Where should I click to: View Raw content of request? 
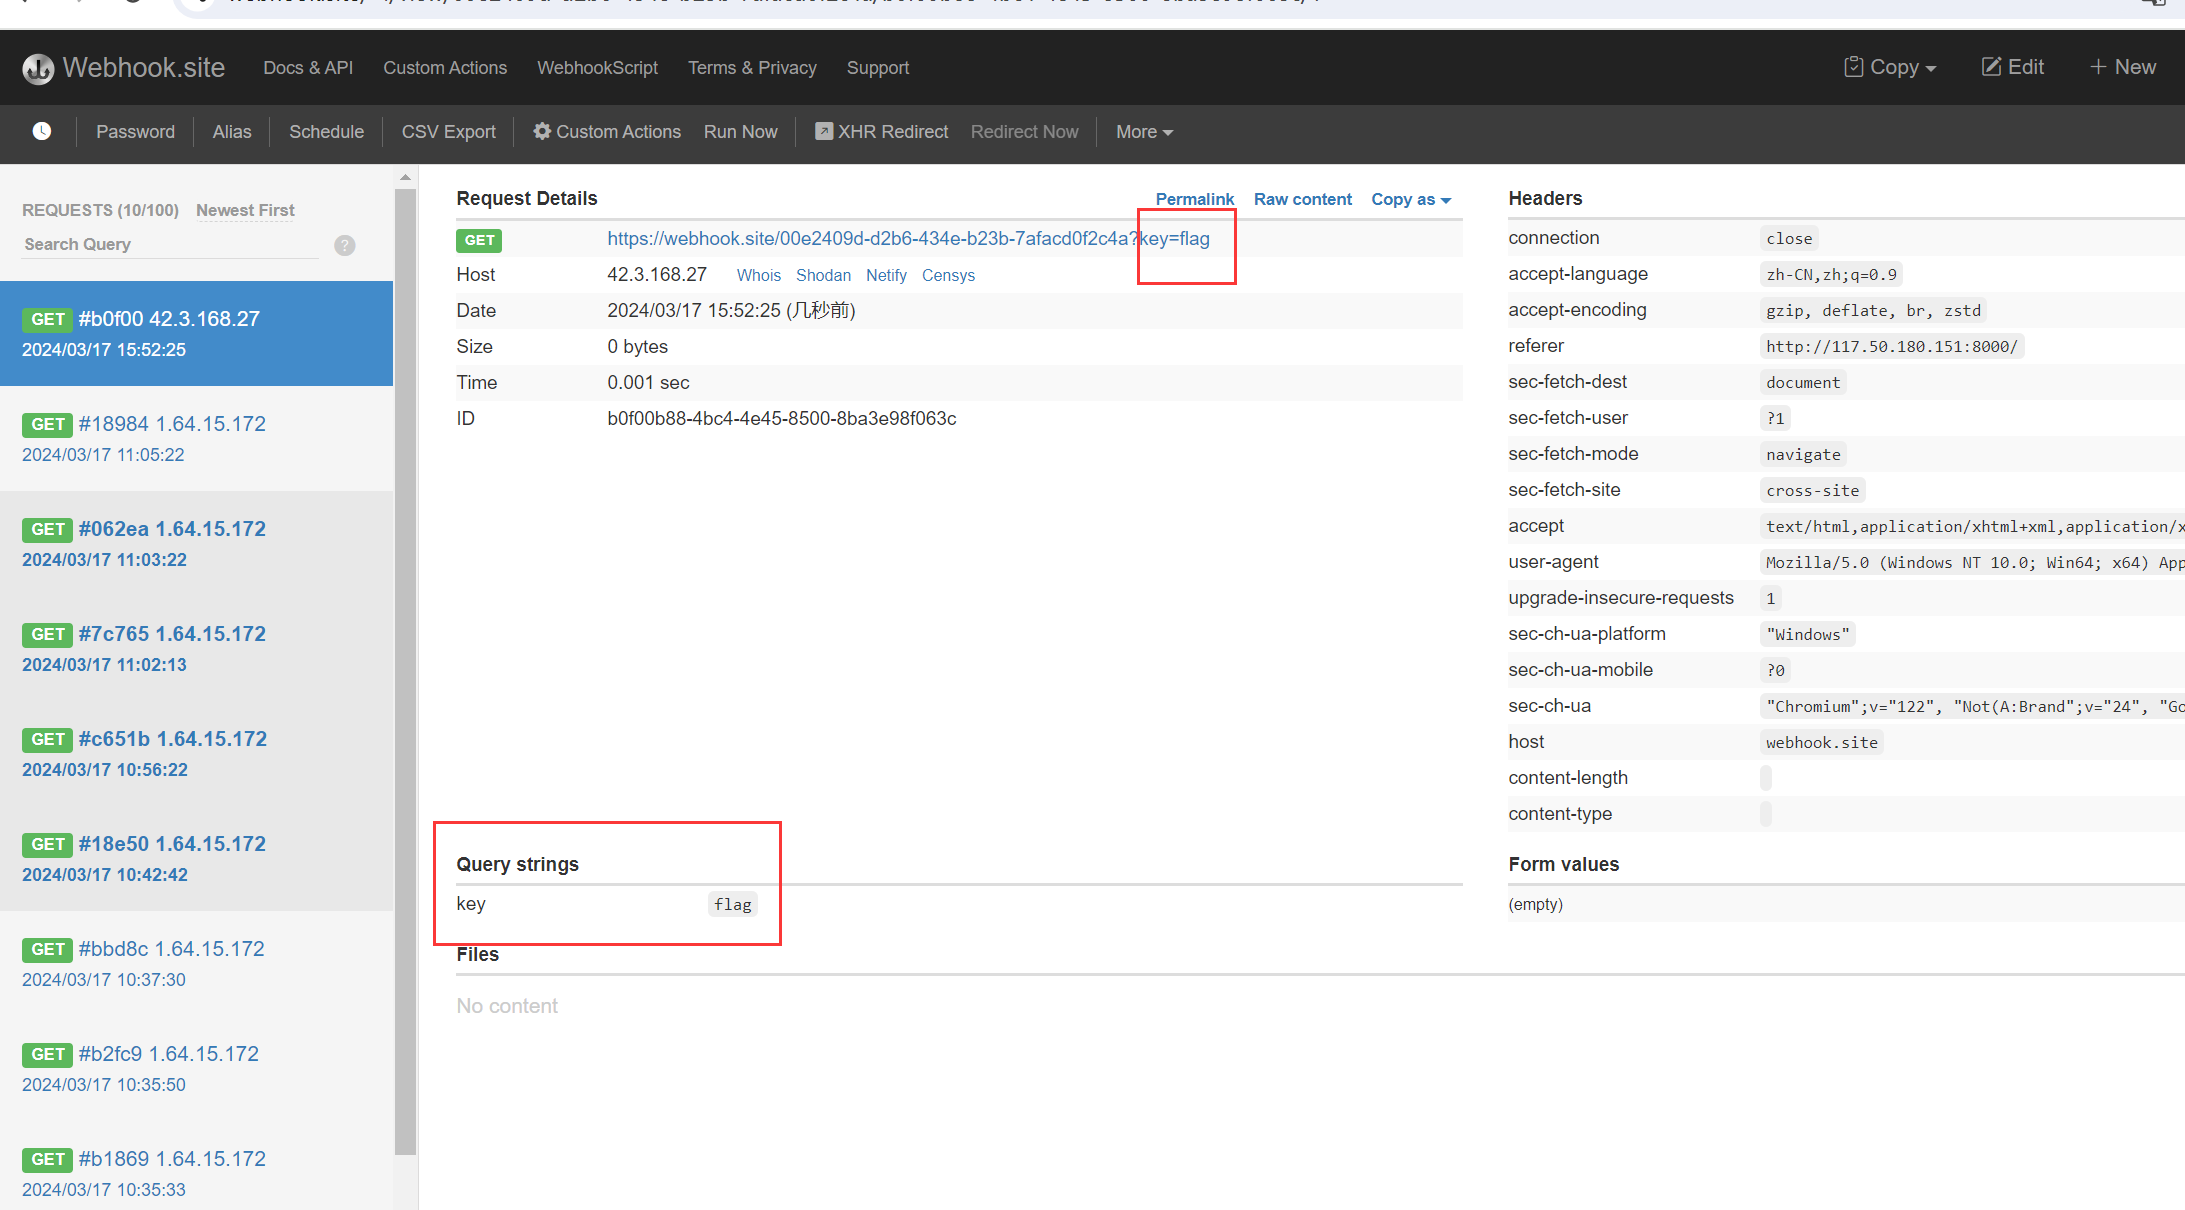[x=1302, y=199]
